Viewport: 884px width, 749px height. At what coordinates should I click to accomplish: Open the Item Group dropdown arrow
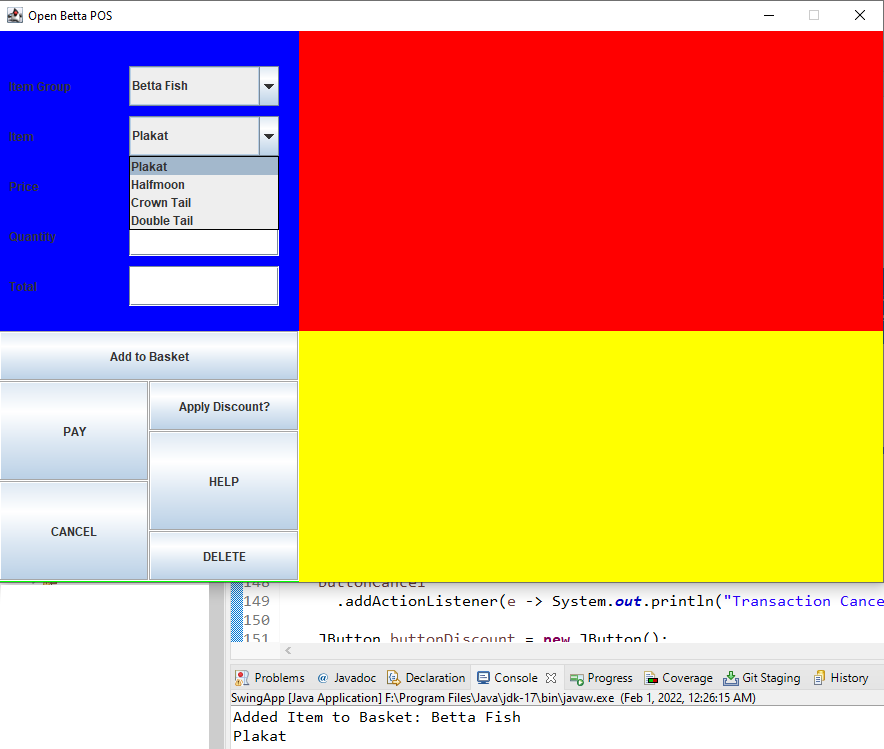(x=269, y=86)
